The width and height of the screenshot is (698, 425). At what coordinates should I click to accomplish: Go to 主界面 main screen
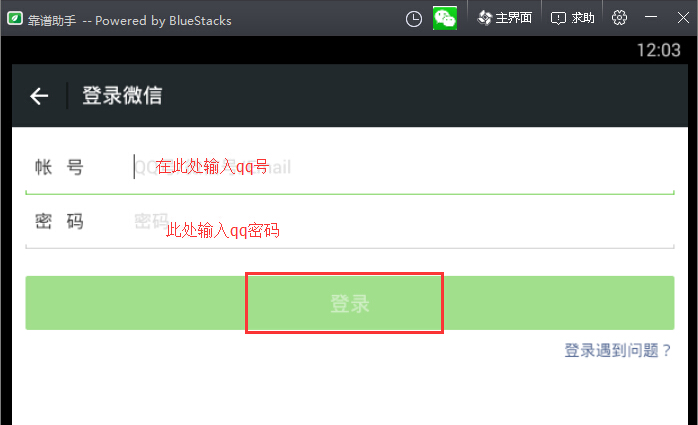point(504,18)
